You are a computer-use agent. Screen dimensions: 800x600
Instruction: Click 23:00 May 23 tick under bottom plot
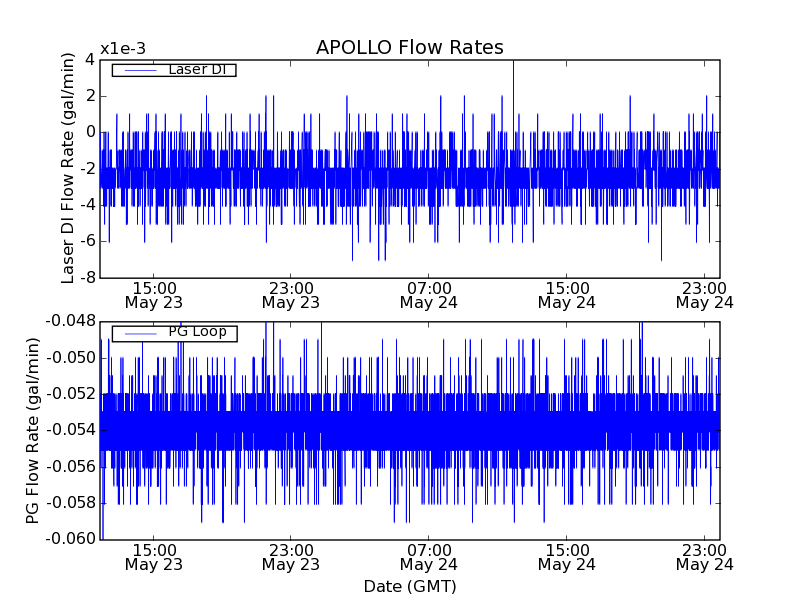click(291, 556)
